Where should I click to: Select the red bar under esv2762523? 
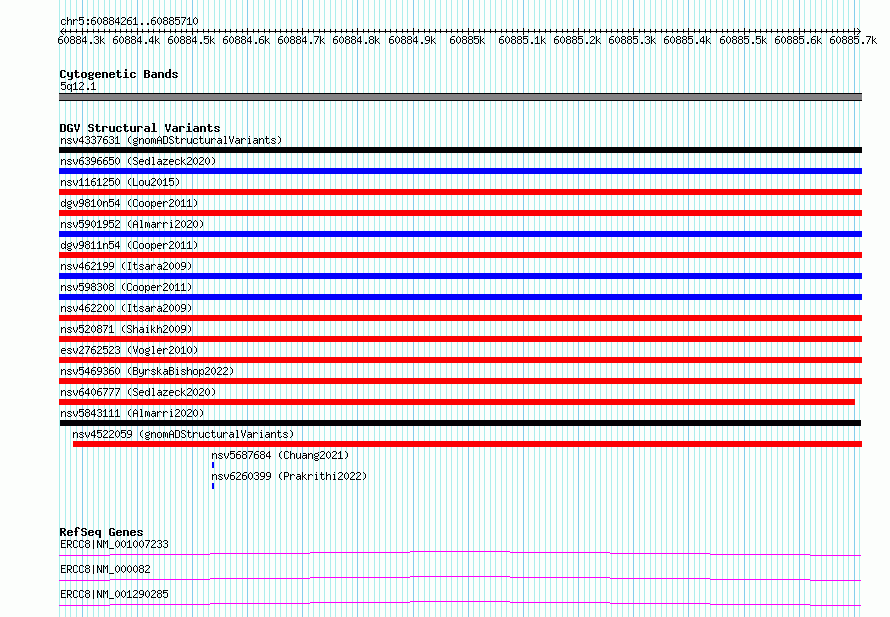coord(460,360)
